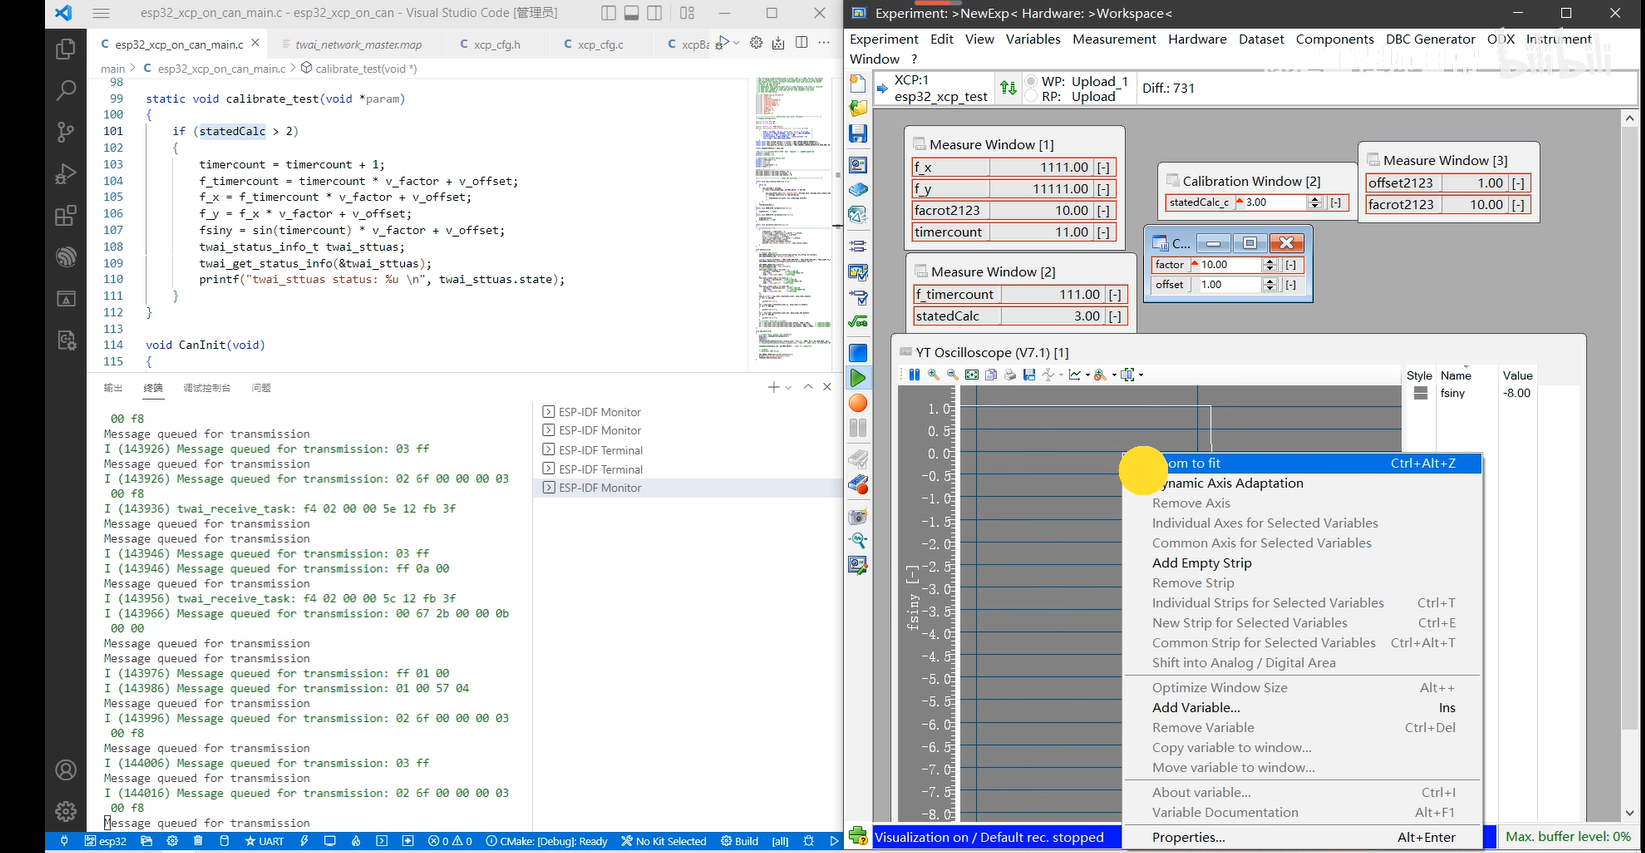Image resolution: width=1645 pixels, height=853 pixels.
Task: Open the oscilloscope cursor tool dropdown
Action: click(x=1061, y=375)
